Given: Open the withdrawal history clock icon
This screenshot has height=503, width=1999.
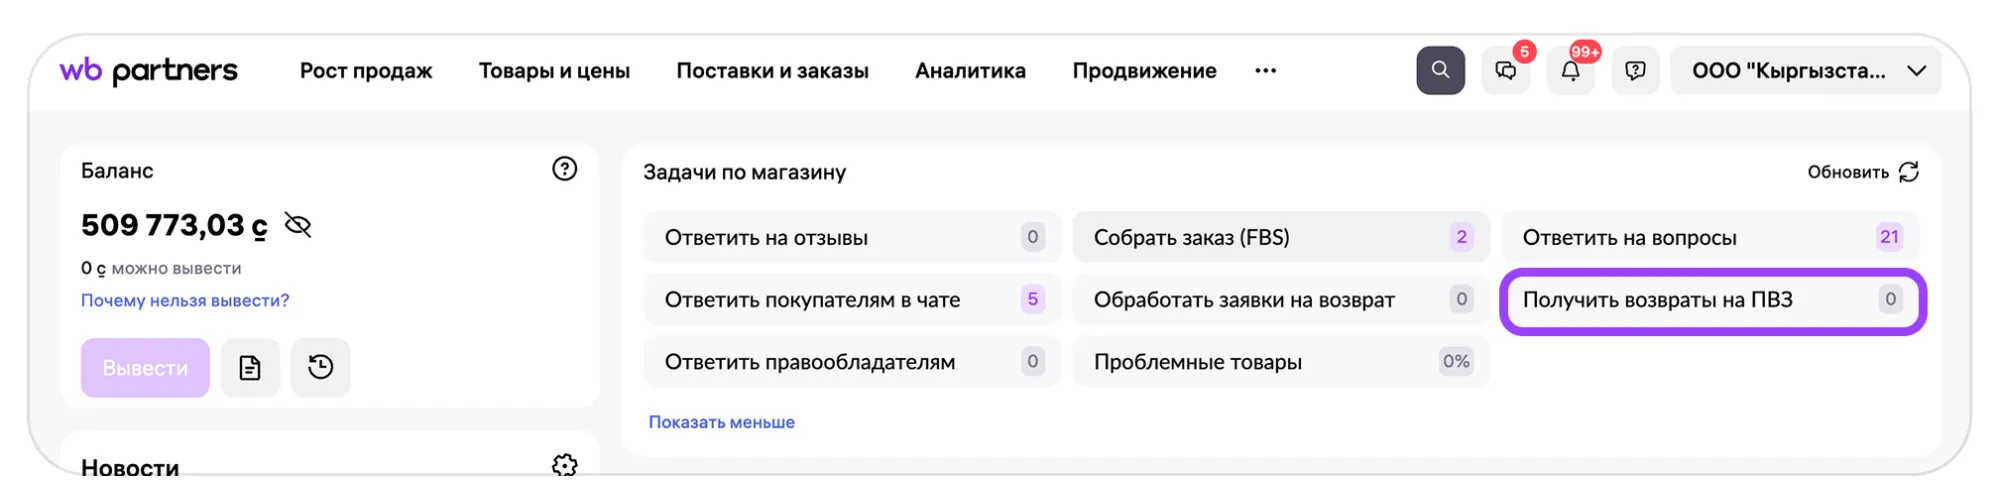Looking at the screenshot, I should point(320,368).
